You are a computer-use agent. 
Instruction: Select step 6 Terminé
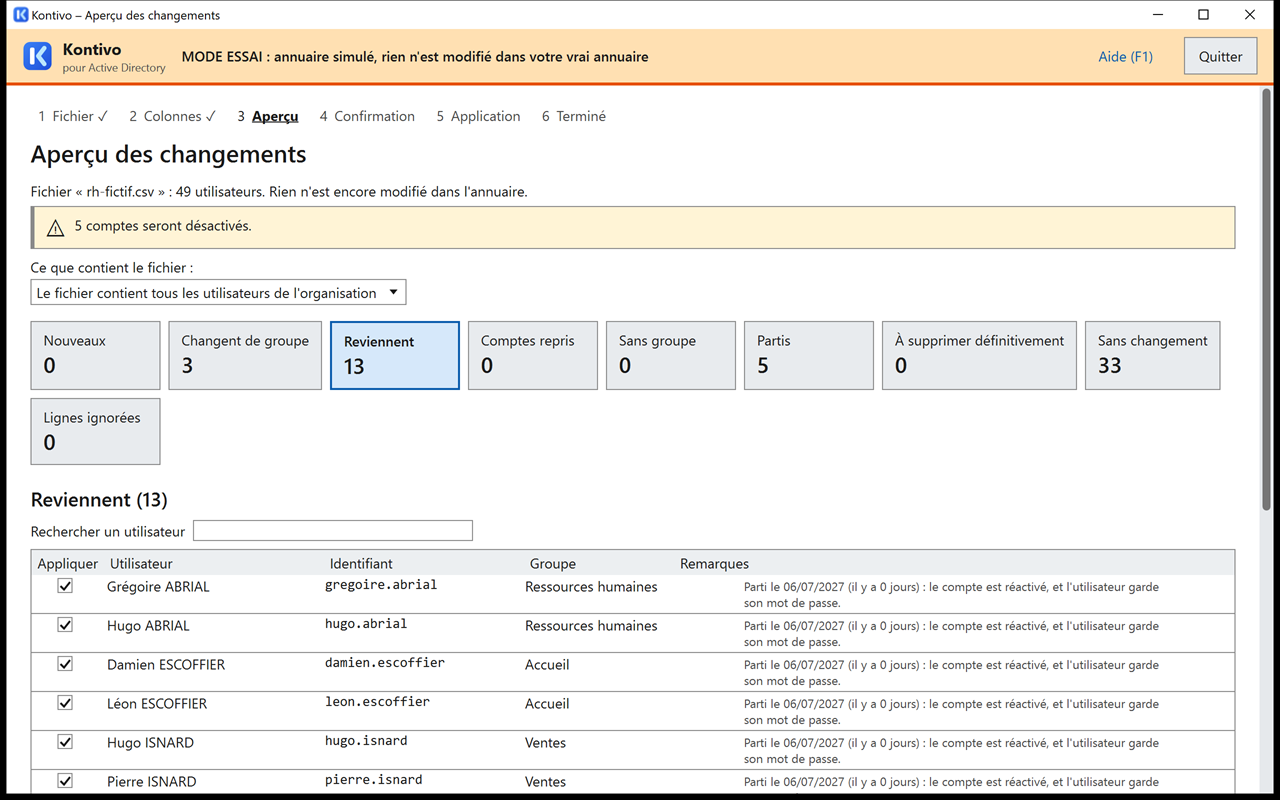574,116
